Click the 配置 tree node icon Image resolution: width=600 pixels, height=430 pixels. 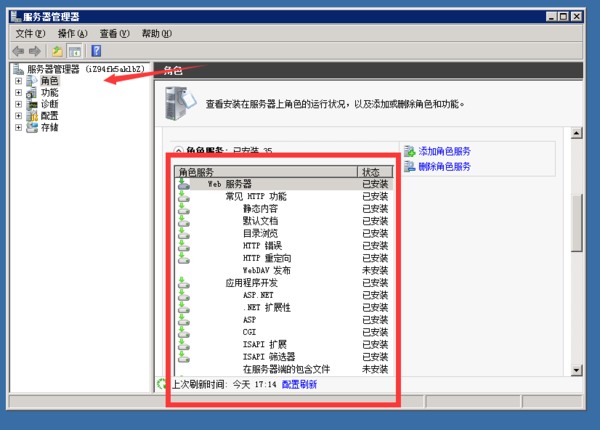pos(32,116)
